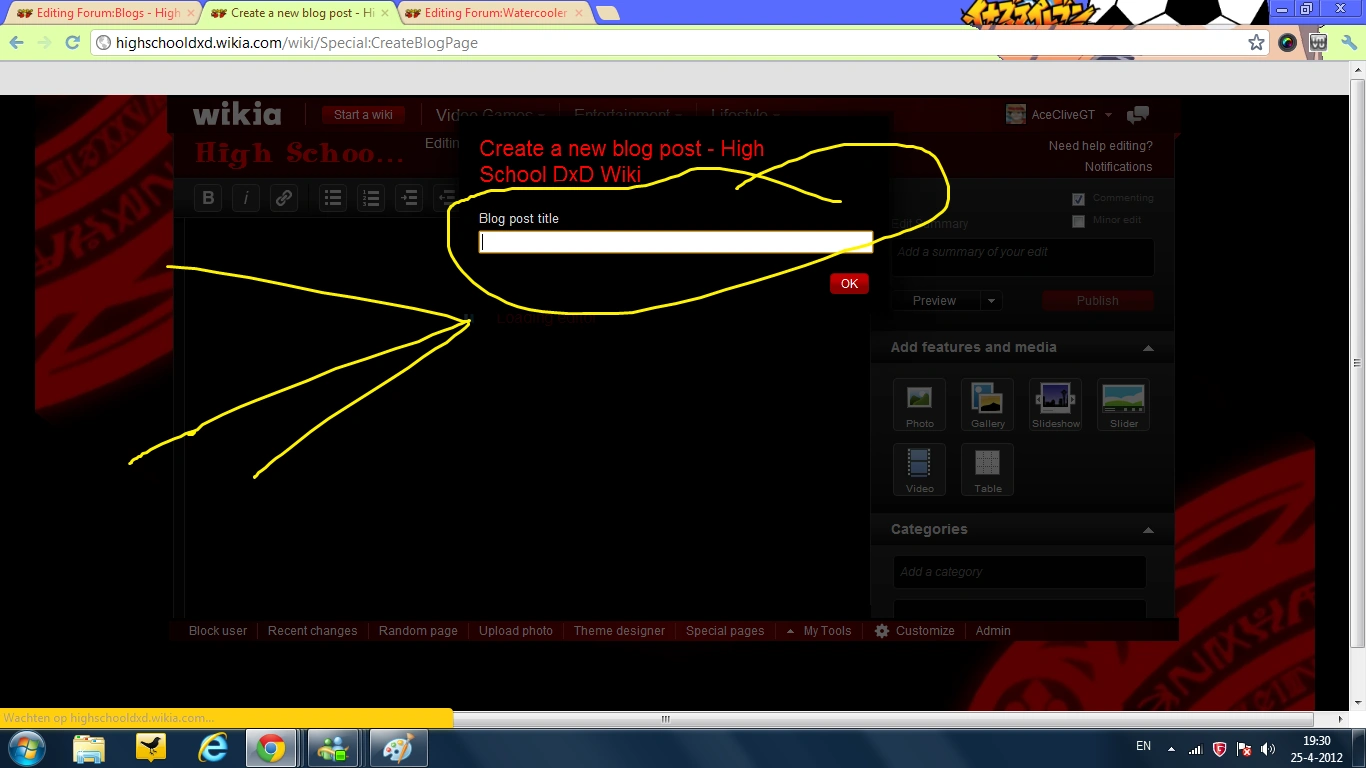This screenshot has height=768, width=1366.
Task: Open the Windows Start menu
Action: pos(25,748)
